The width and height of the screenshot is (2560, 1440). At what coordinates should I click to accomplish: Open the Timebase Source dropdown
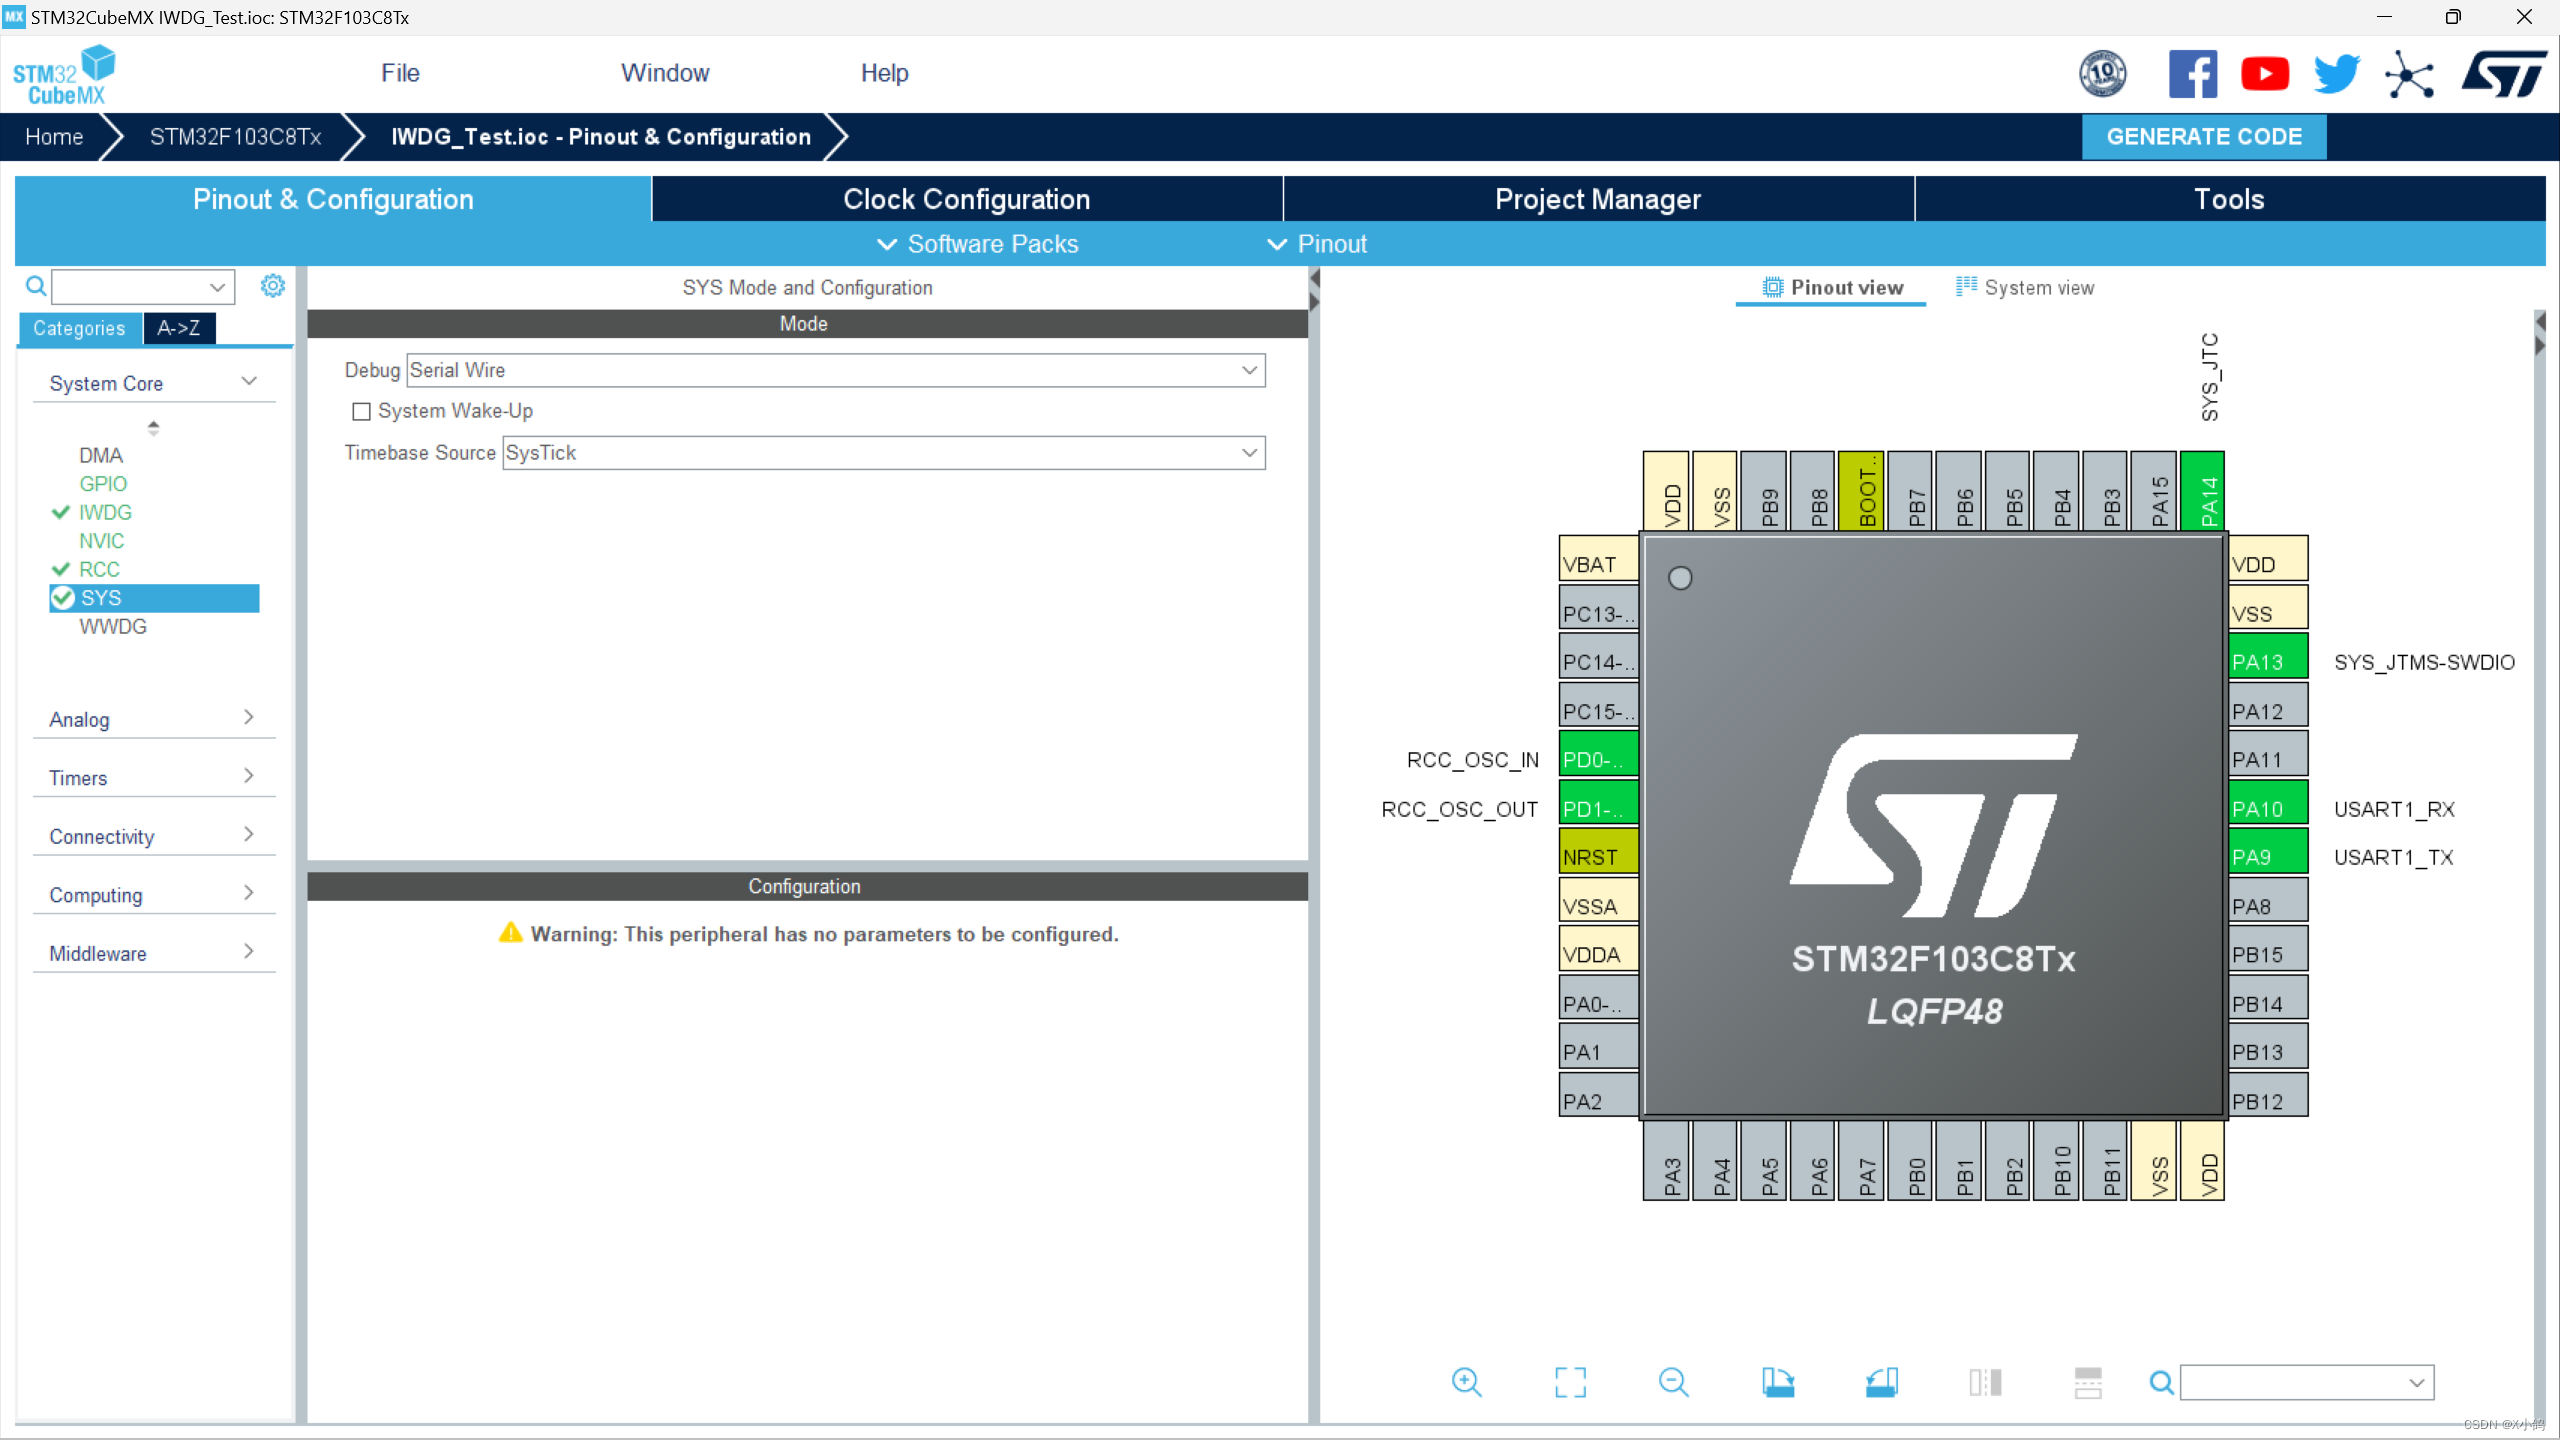coord(1248,452)
